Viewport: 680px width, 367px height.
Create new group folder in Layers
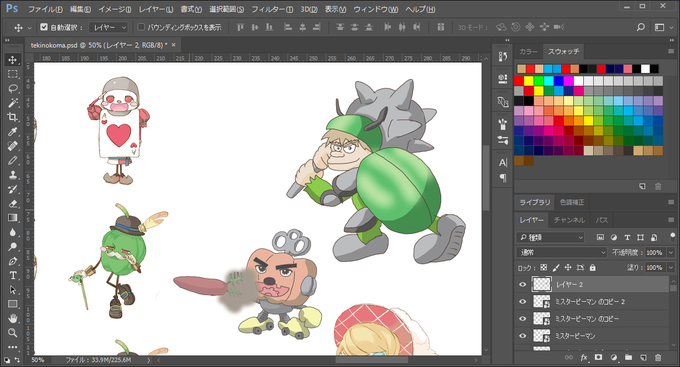click(x=628, y=357)
